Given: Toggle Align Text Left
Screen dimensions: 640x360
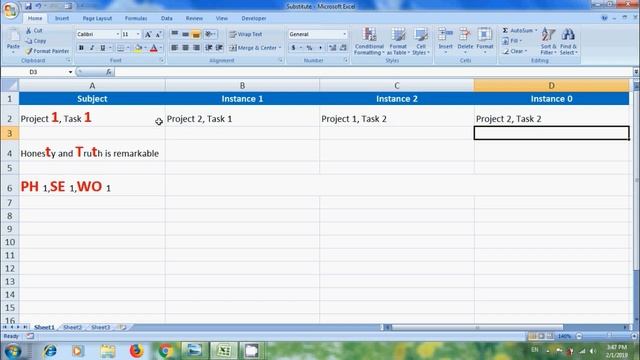Looking at the screenshot, I should 174,48.
